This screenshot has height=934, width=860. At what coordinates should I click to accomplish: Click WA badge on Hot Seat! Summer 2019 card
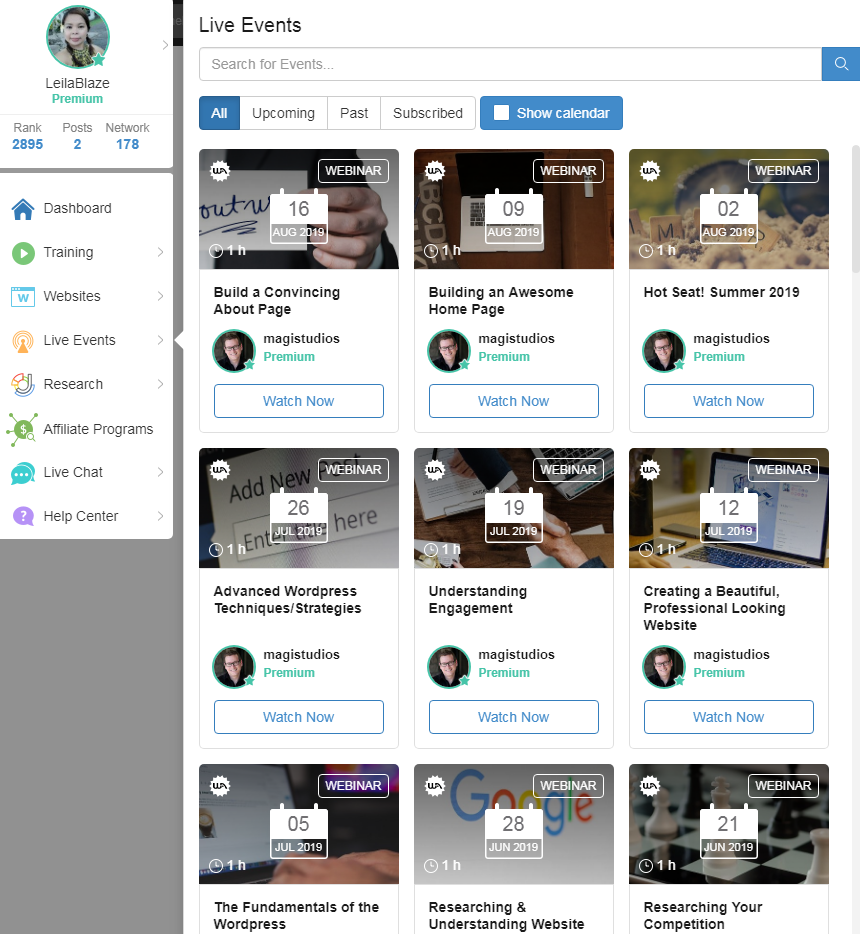point(650,171)
